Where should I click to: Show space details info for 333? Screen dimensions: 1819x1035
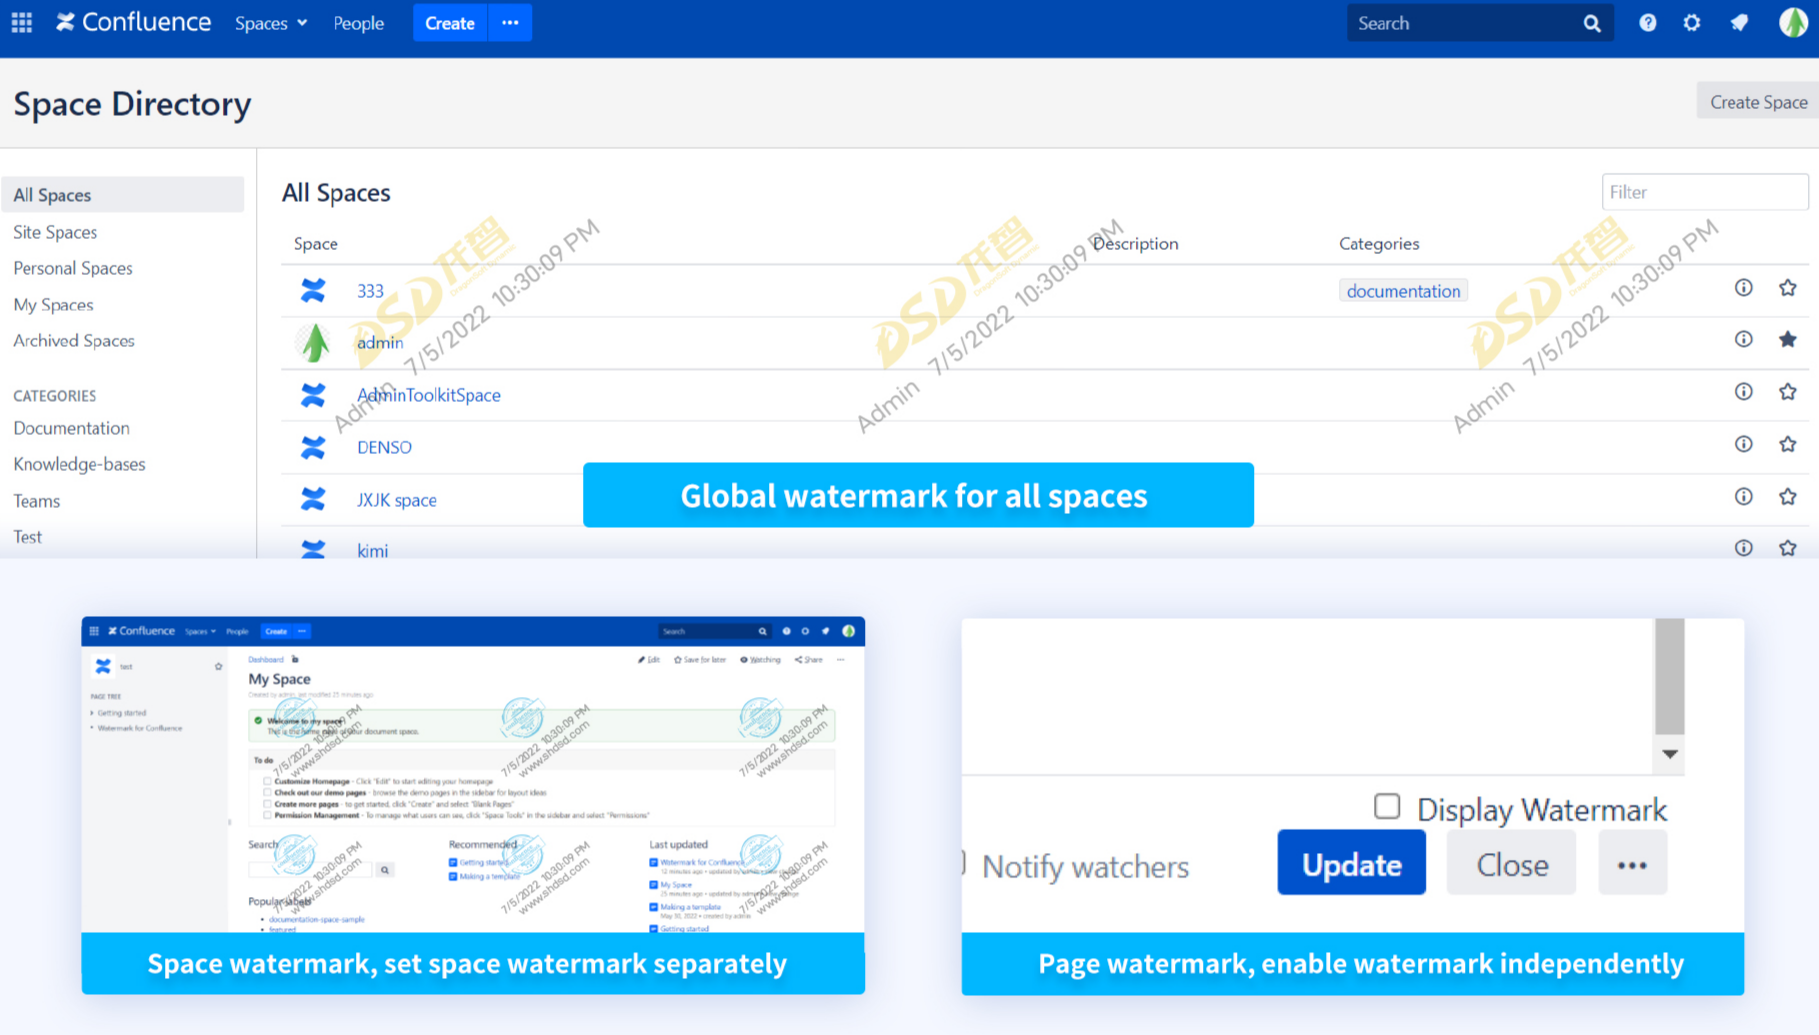point(1744,288)
